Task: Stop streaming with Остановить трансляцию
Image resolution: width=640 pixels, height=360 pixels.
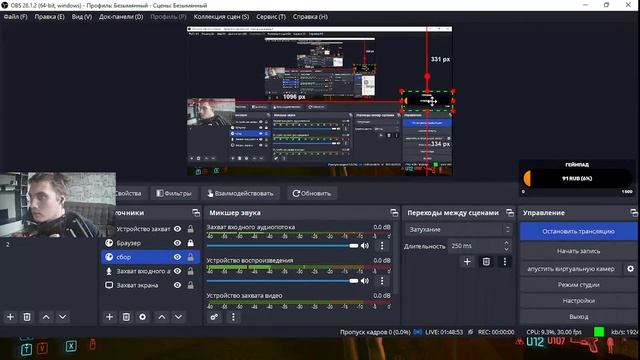Action: [x=578, y=231]
